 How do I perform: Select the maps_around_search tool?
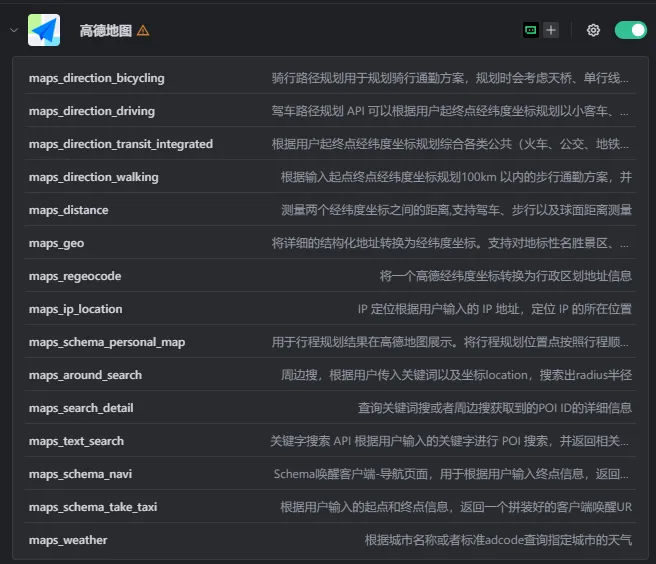(330, 375)
